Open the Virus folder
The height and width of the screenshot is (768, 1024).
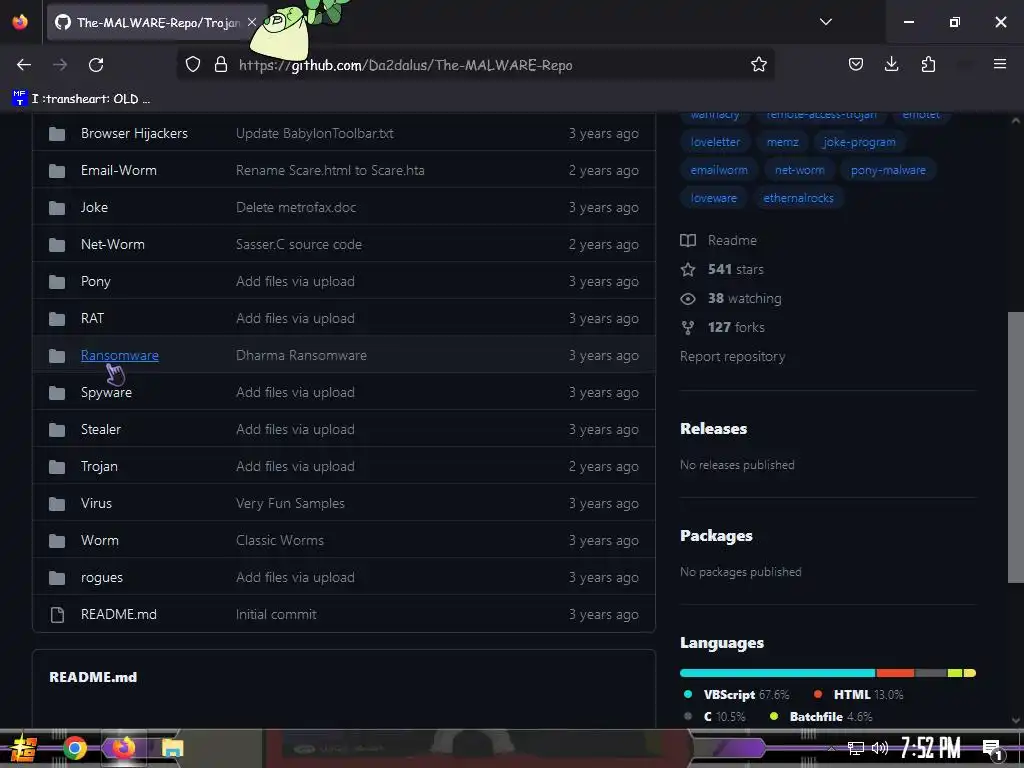tap(96, 504)
